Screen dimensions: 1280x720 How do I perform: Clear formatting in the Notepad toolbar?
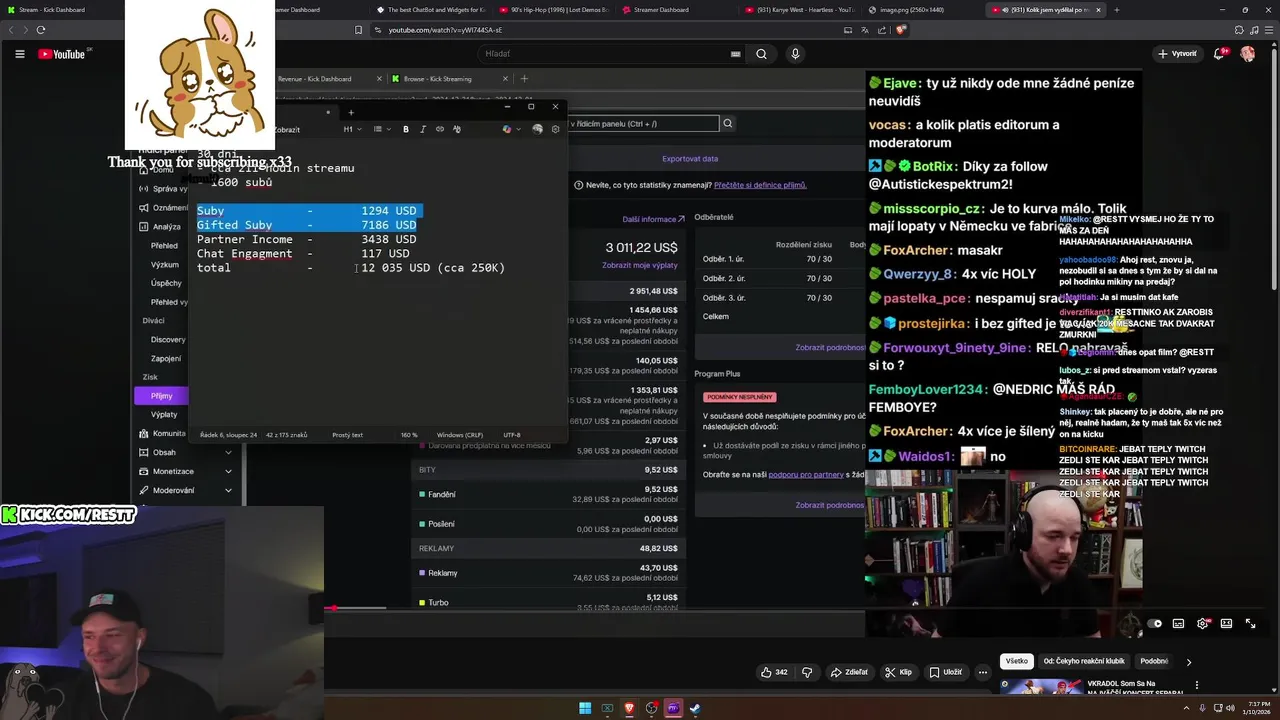pyautogui.click(x=457, y=129)
